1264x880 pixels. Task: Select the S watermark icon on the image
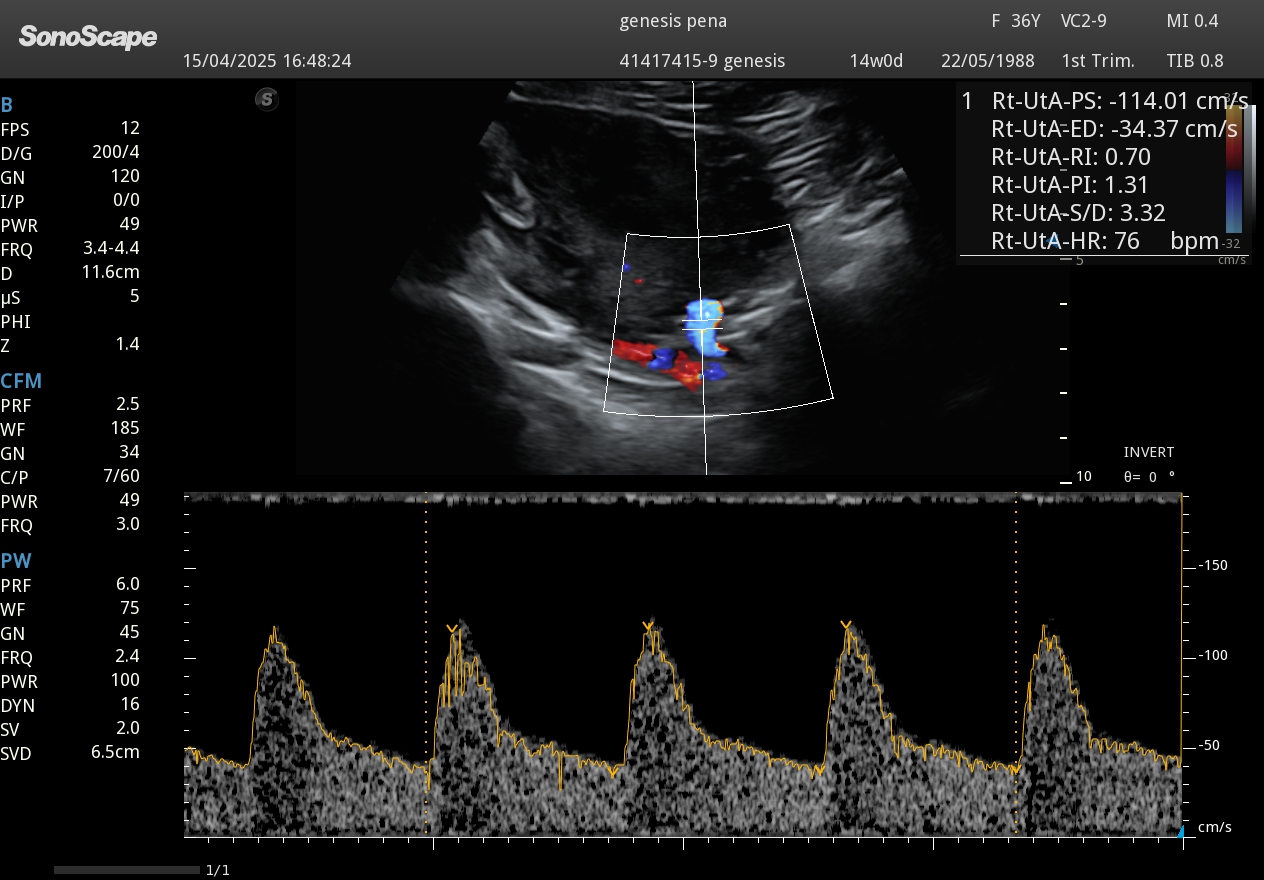click(x=267, y=100)
